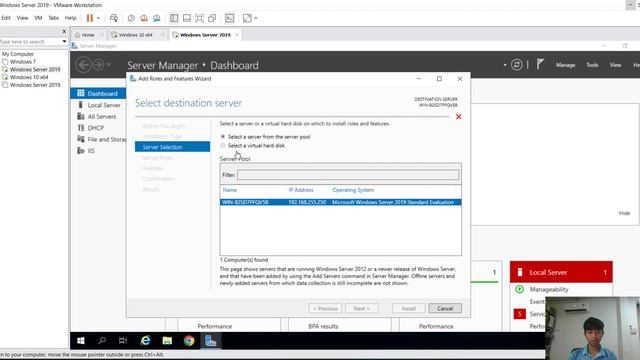Open the snapshot manager icon

pyautogui.click(x=157, y=18)
